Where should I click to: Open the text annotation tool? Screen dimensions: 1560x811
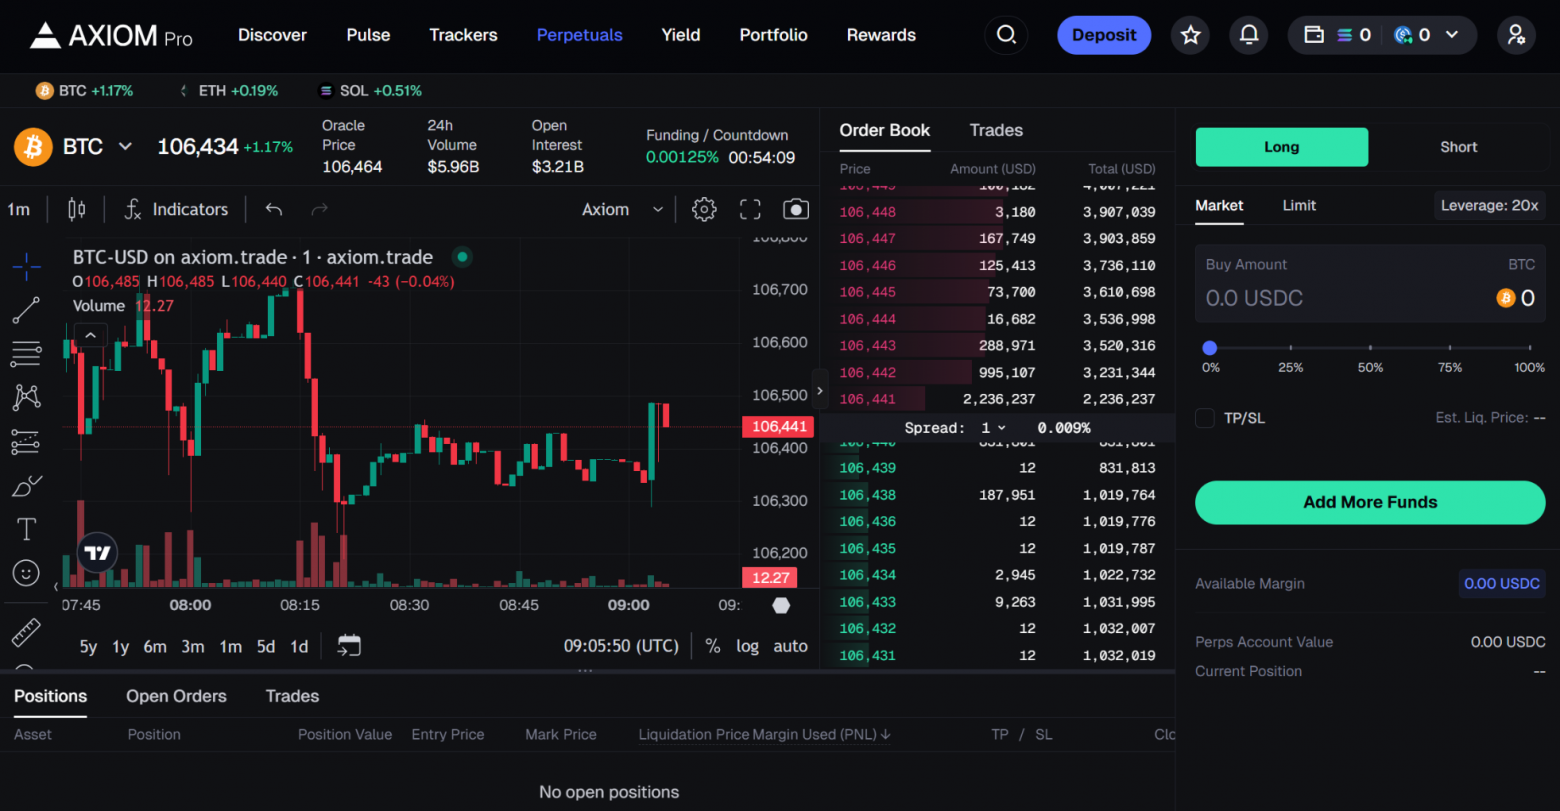(26, 529)
